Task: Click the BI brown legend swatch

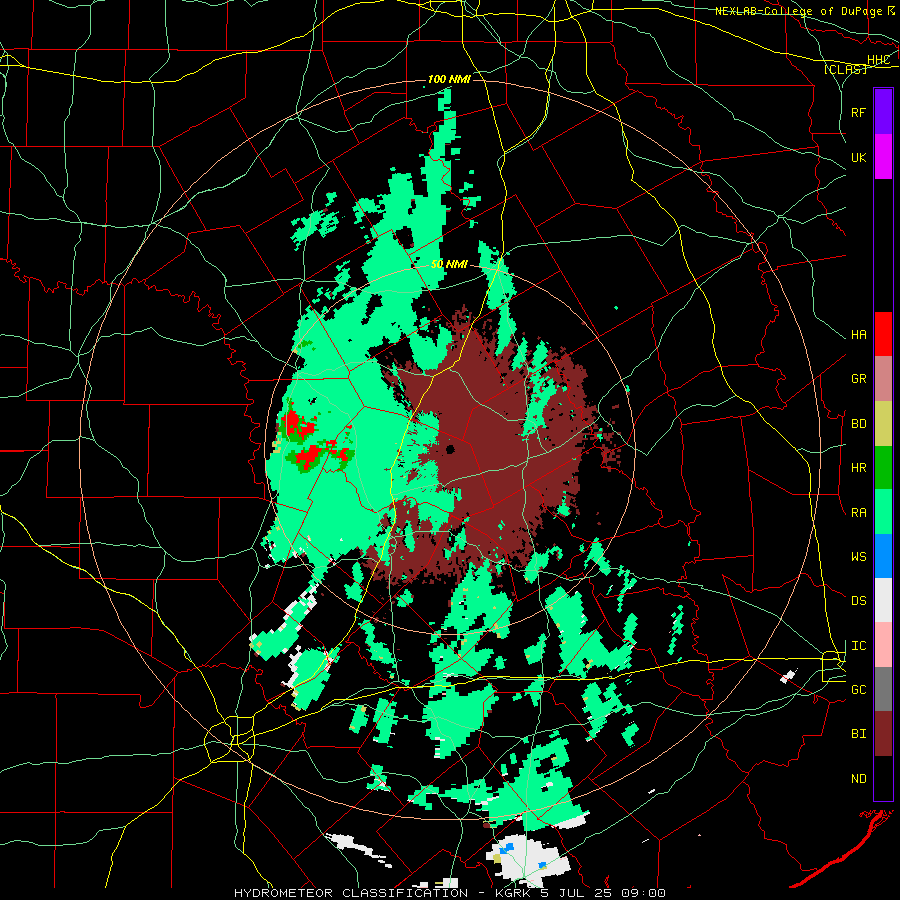Action: click(883, 734)
